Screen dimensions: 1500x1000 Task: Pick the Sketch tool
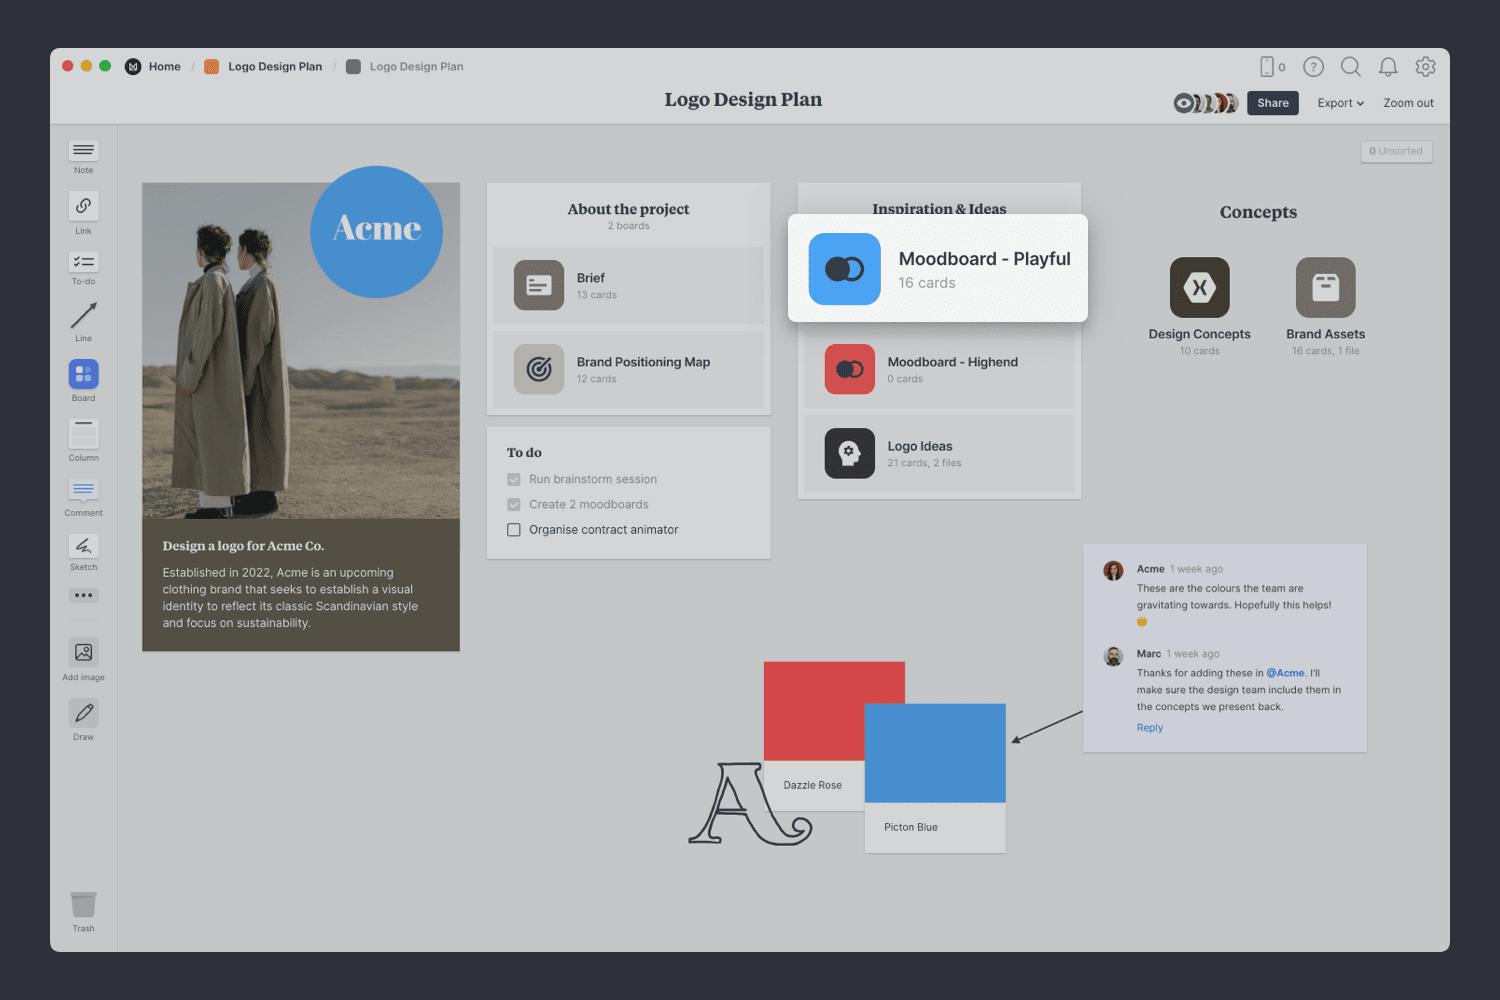(83, 546)
